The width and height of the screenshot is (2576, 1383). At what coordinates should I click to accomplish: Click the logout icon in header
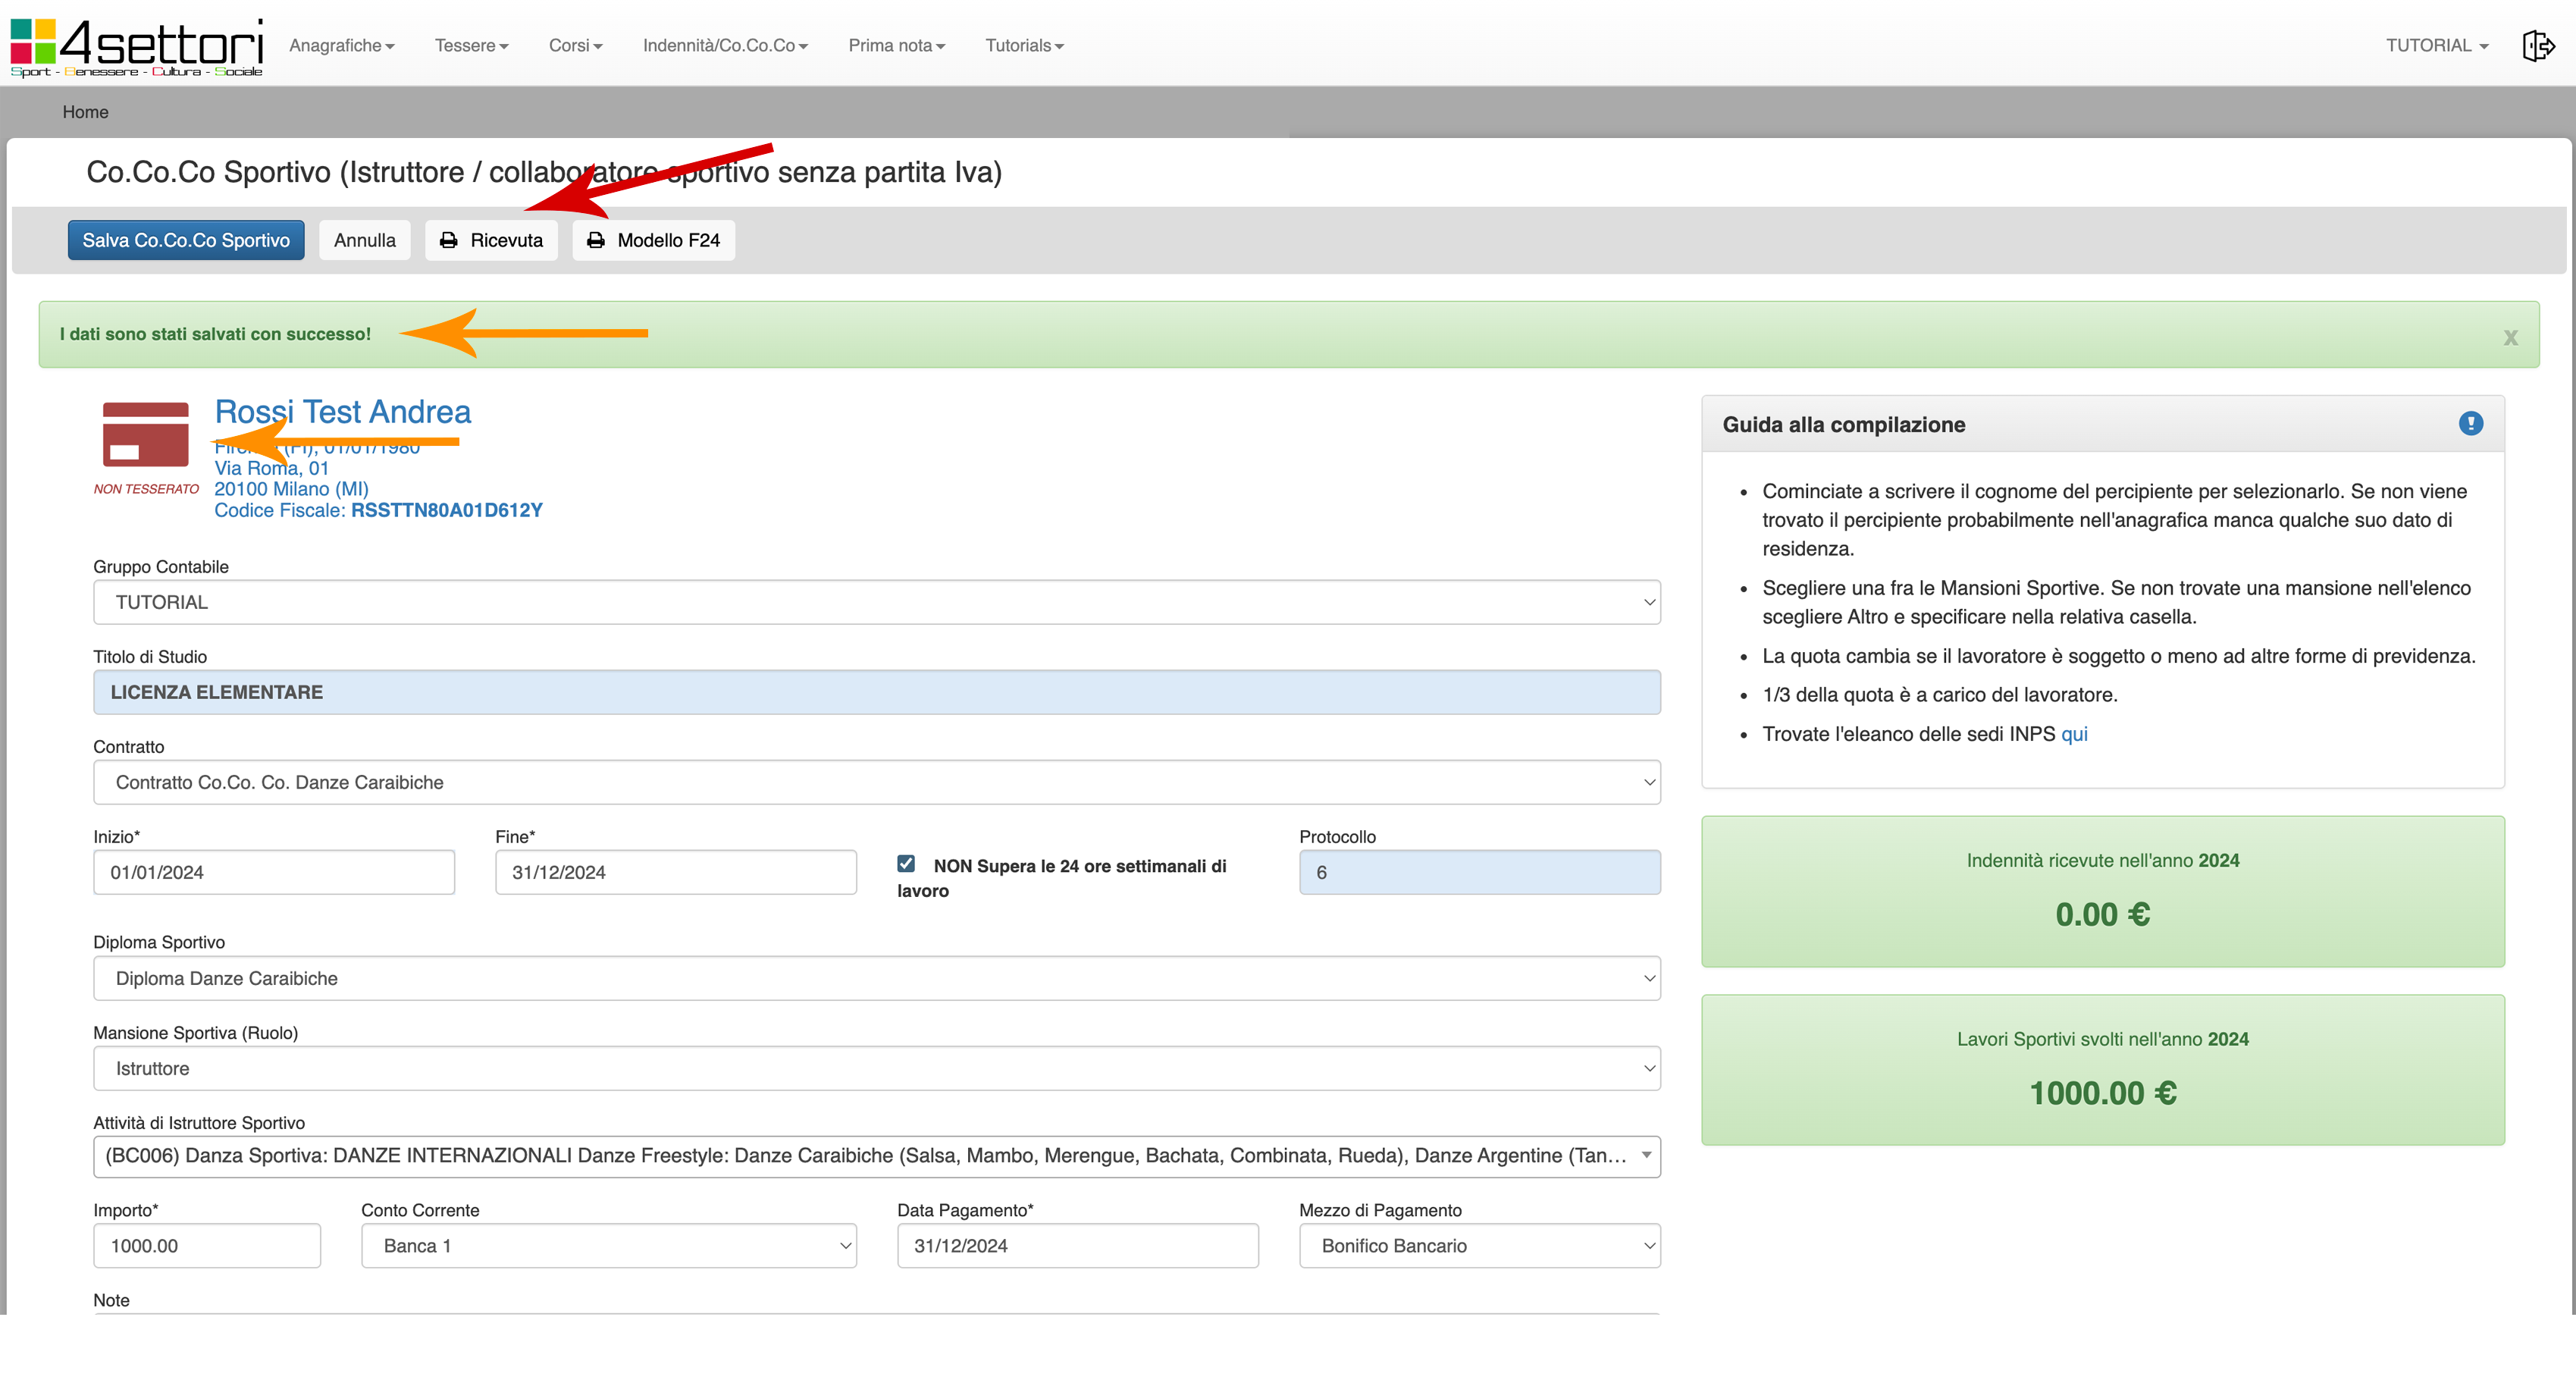click(x=2538, y=46)
